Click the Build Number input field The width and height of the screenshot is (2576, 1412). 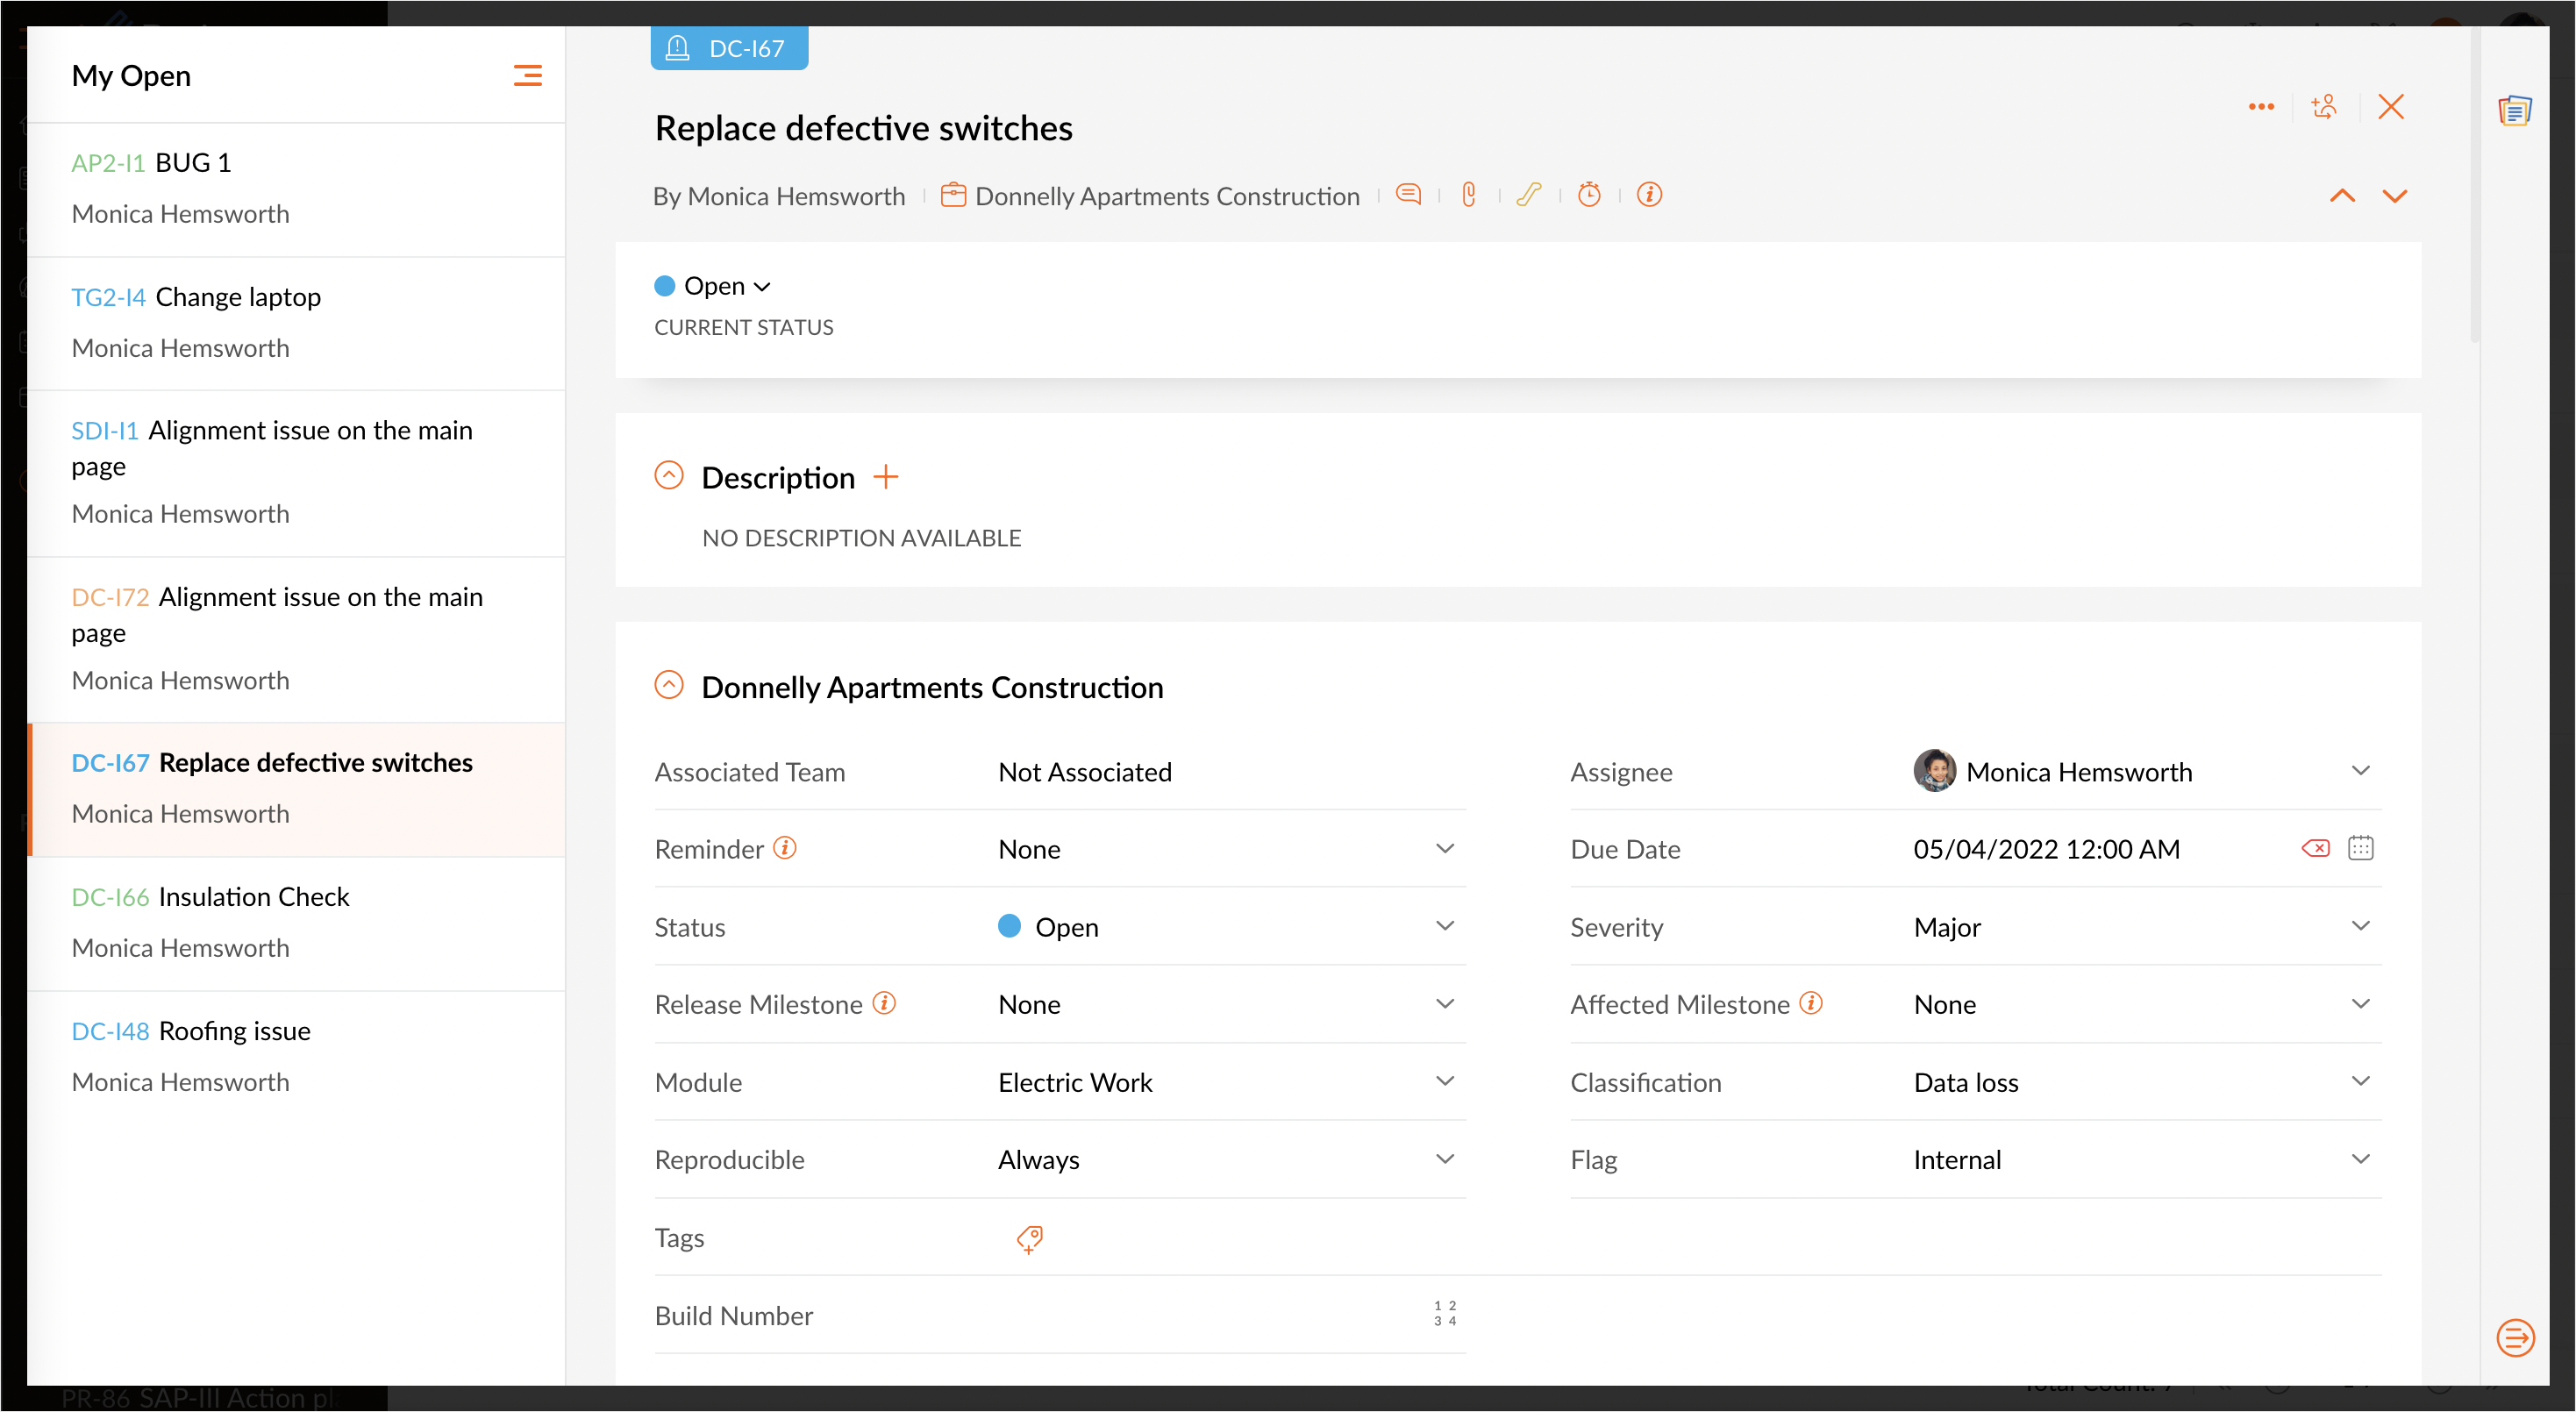coord(1200,1315)
